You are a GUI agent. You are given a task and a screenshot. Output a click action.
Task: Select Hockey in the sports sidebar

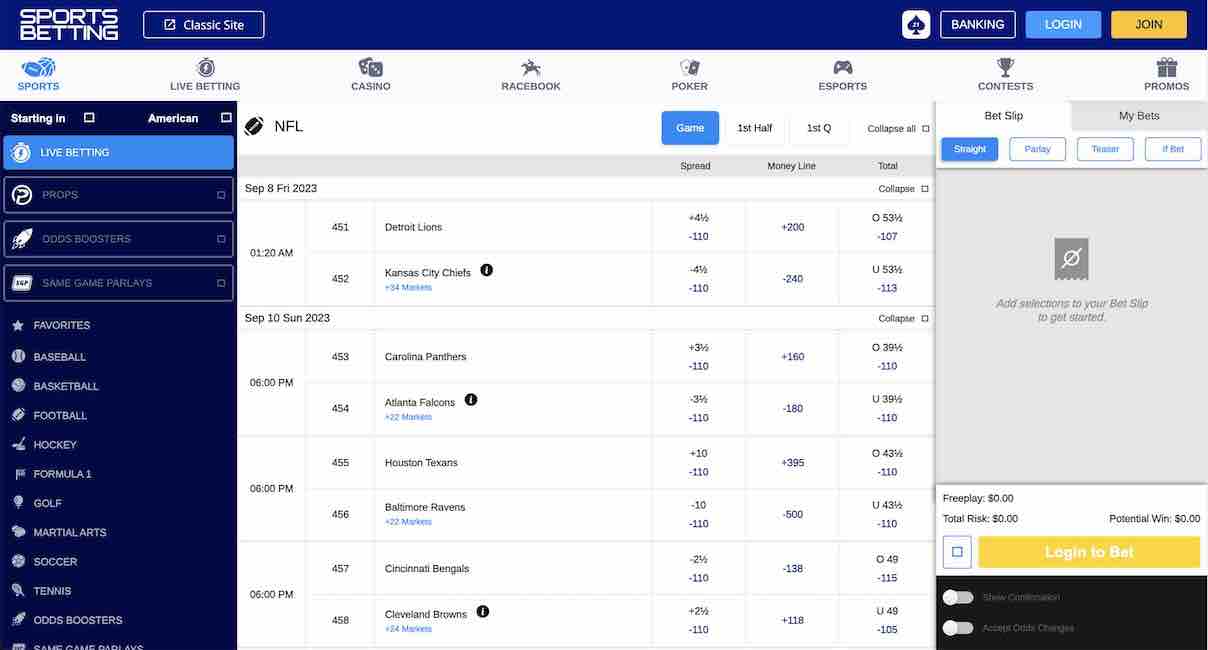(58, 443)
